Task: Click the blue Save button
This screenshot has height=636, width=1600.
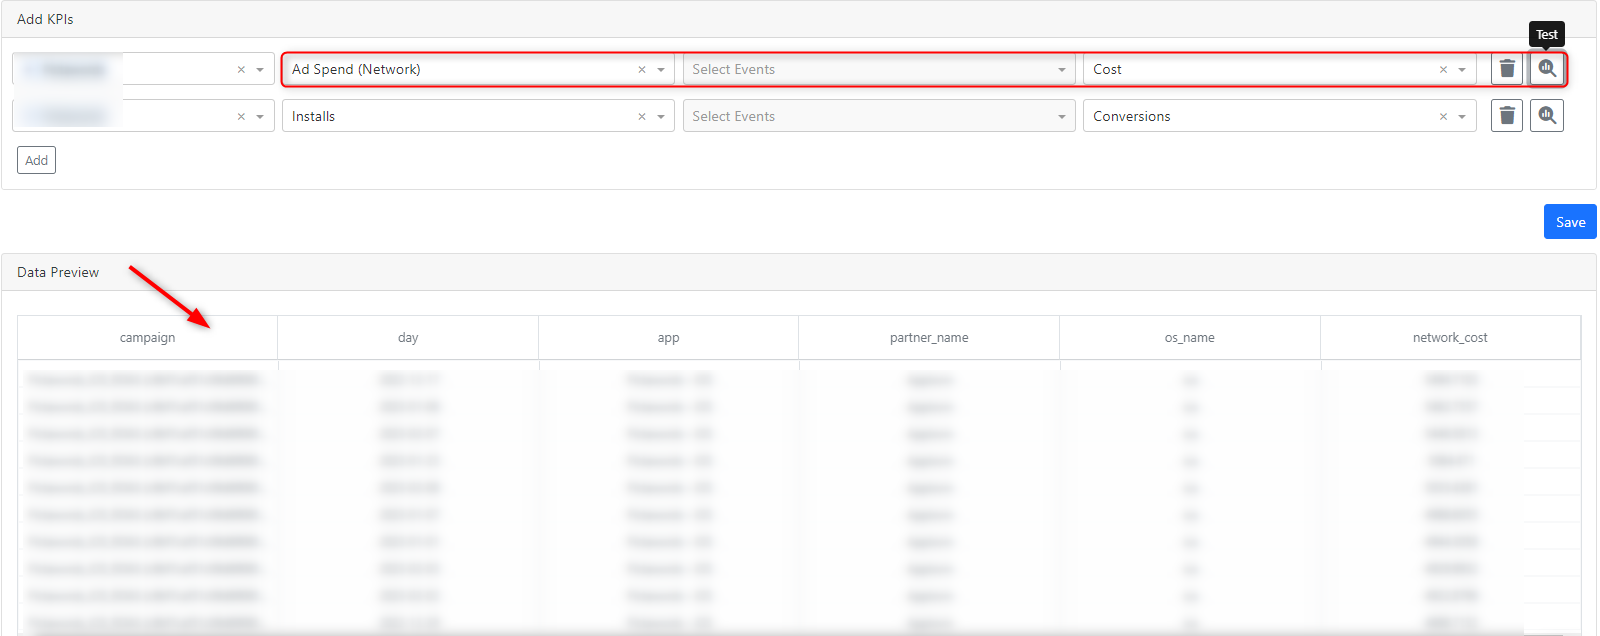Action: tap(1570, 222)
